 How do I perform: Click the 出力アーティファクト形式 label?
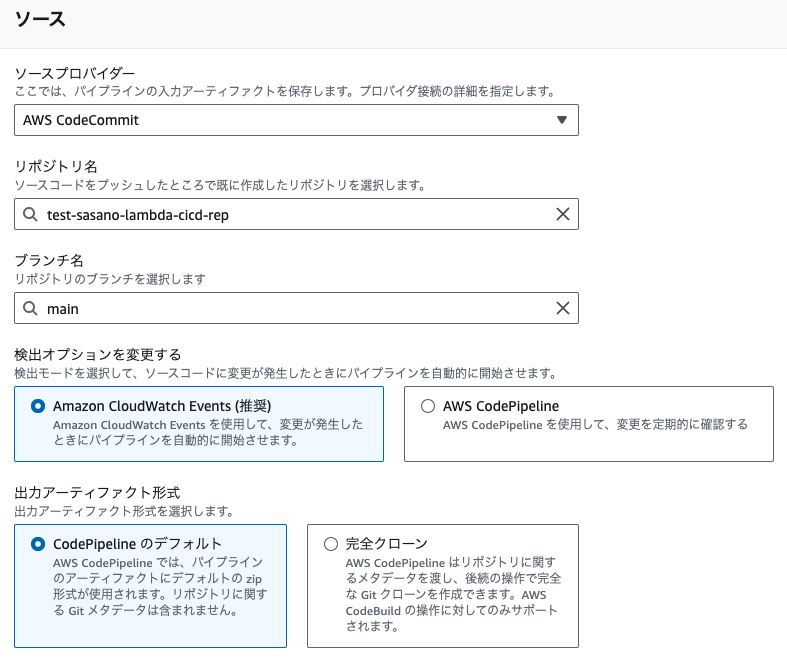click(x=97, y=493)
